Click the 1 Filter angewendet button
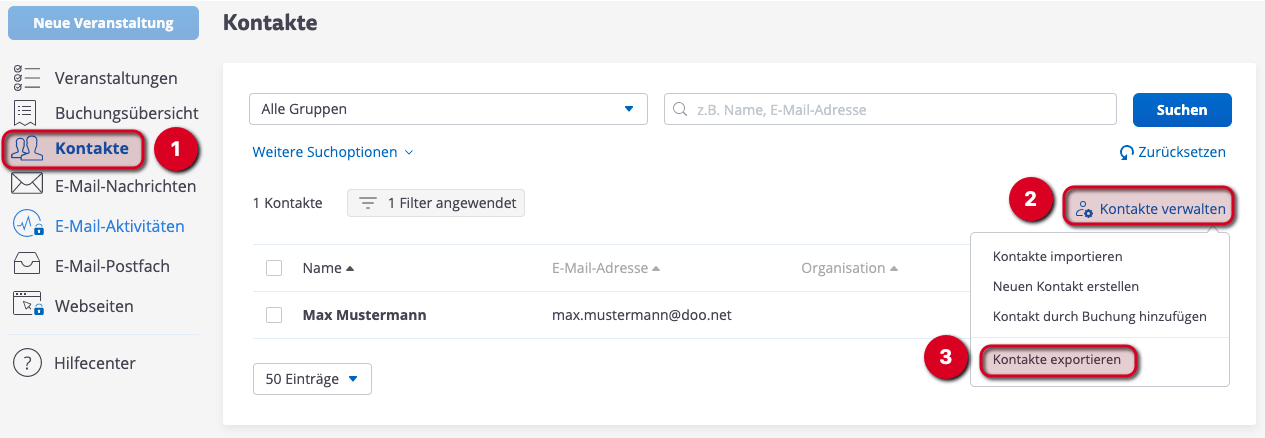1265x438 pixels. (436, 203)
